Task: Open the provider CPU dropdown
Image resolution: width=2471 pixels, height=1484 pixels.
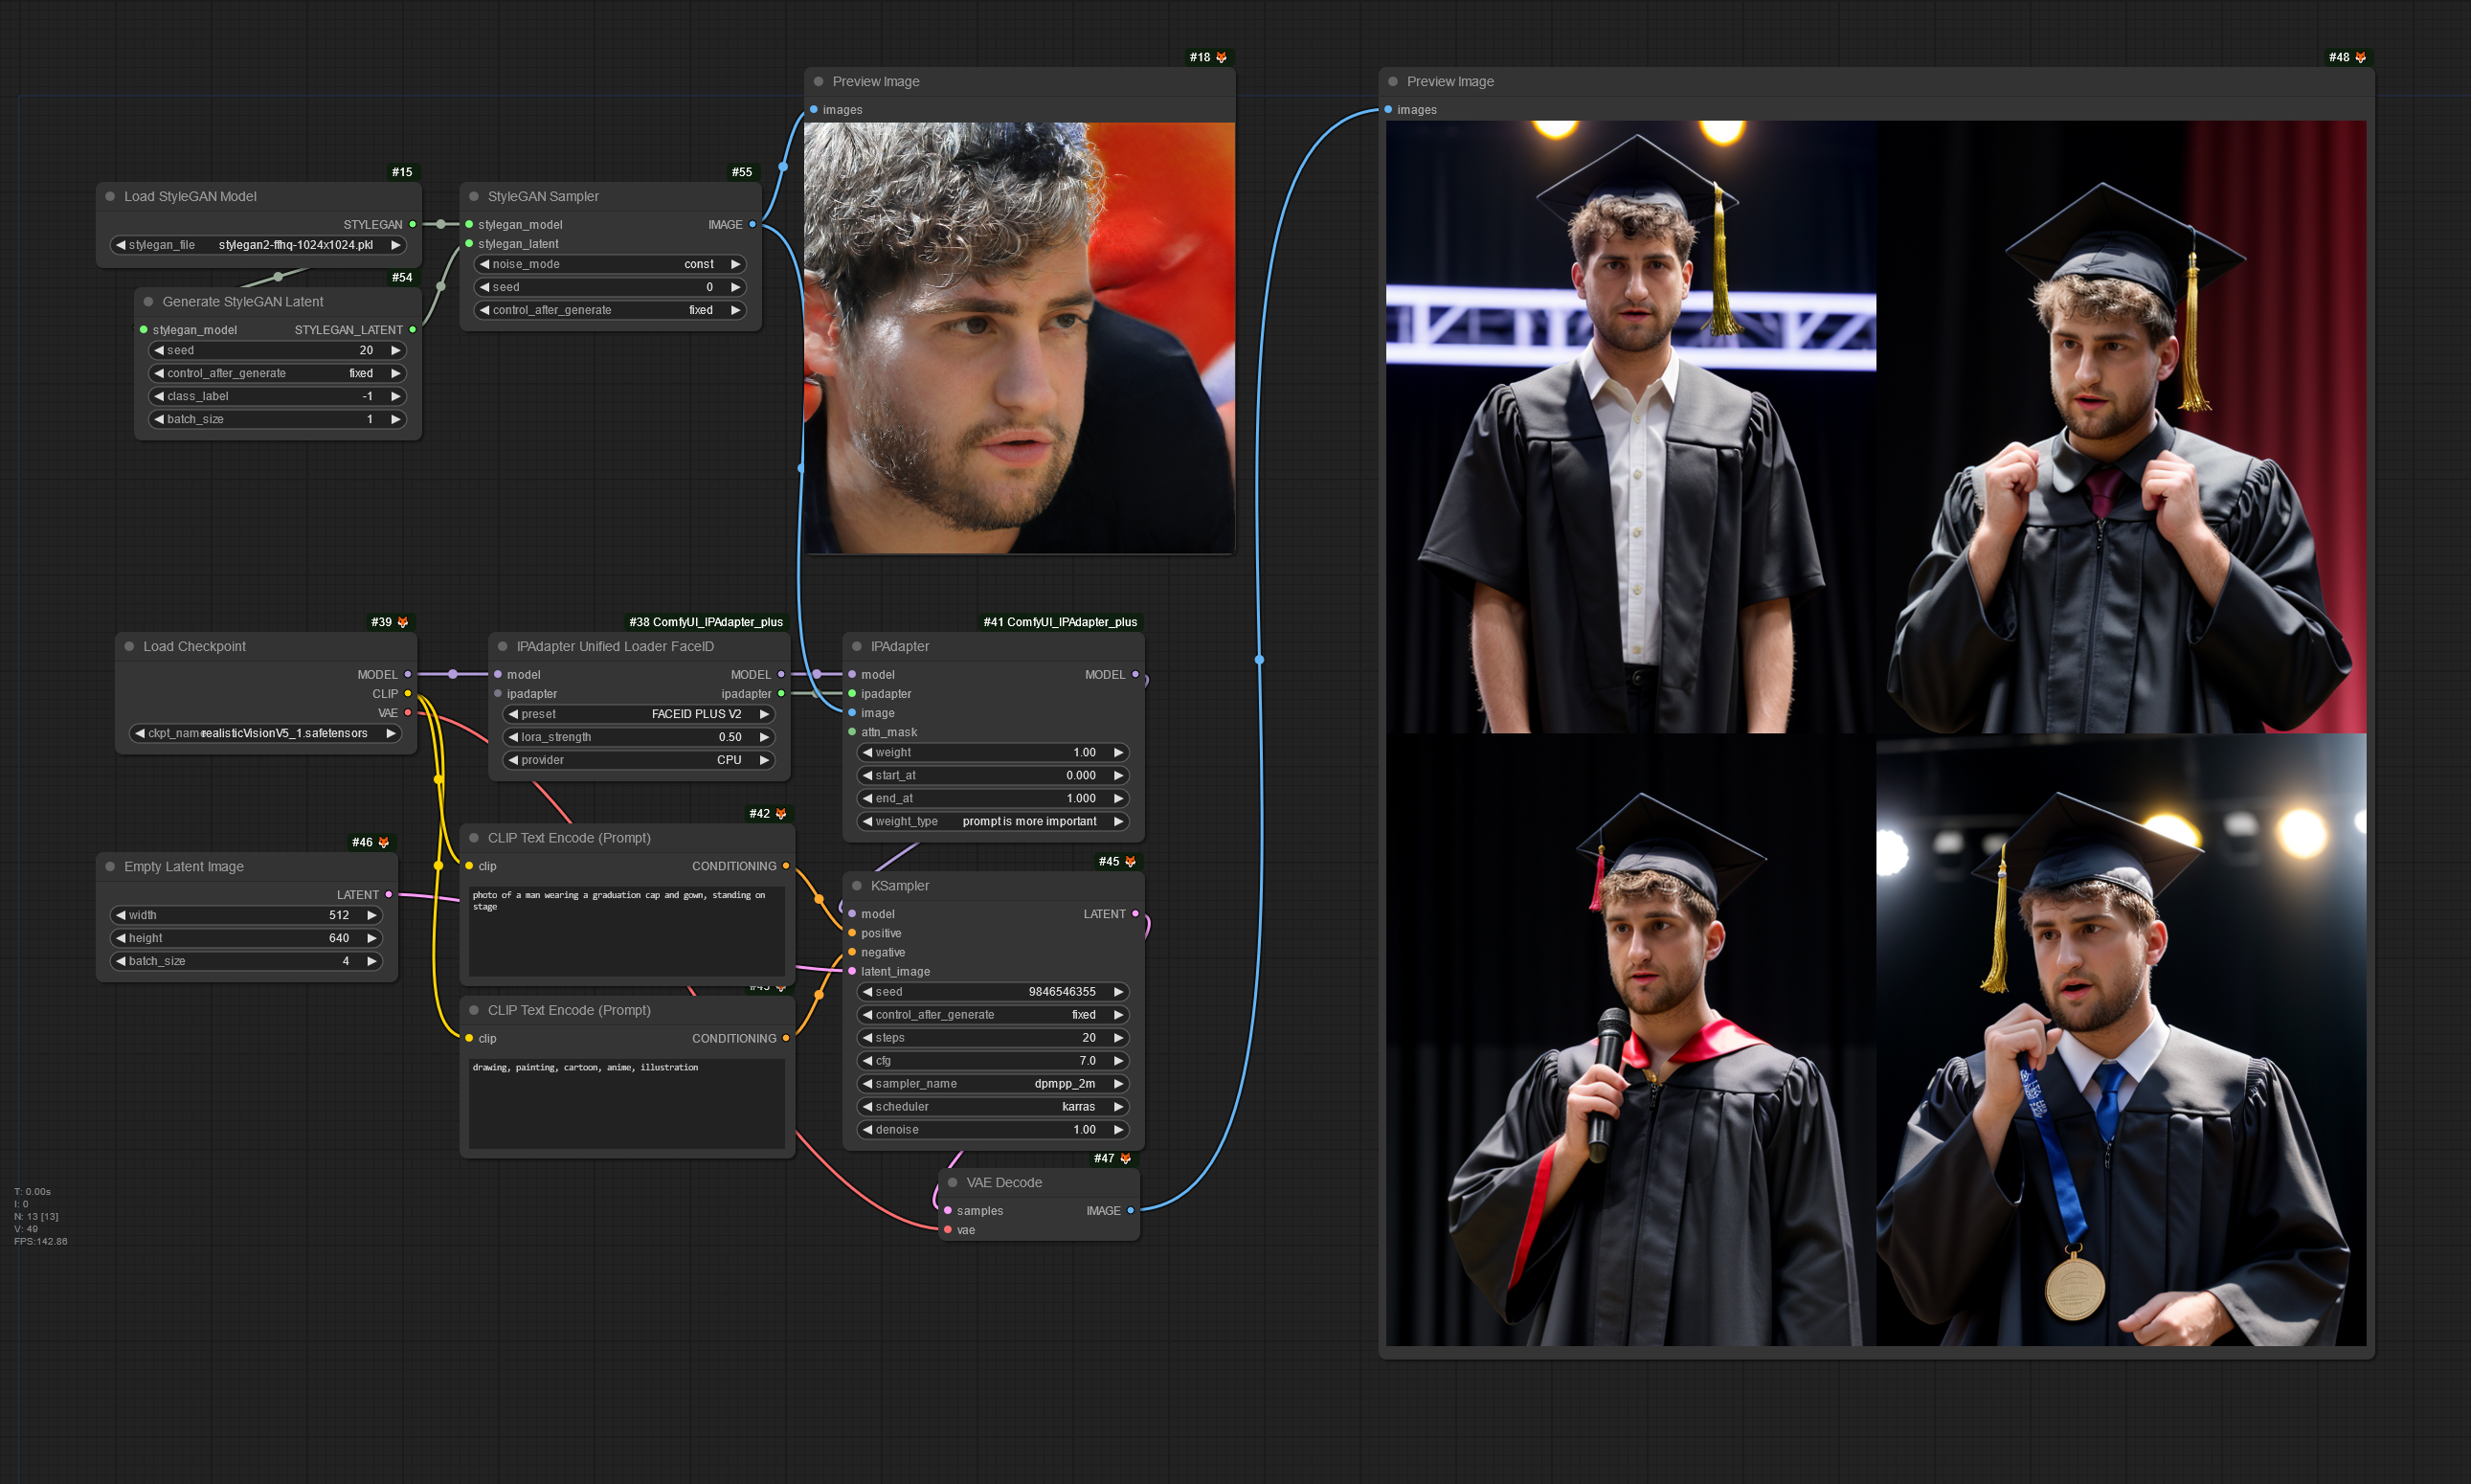Action: [638, 761]
